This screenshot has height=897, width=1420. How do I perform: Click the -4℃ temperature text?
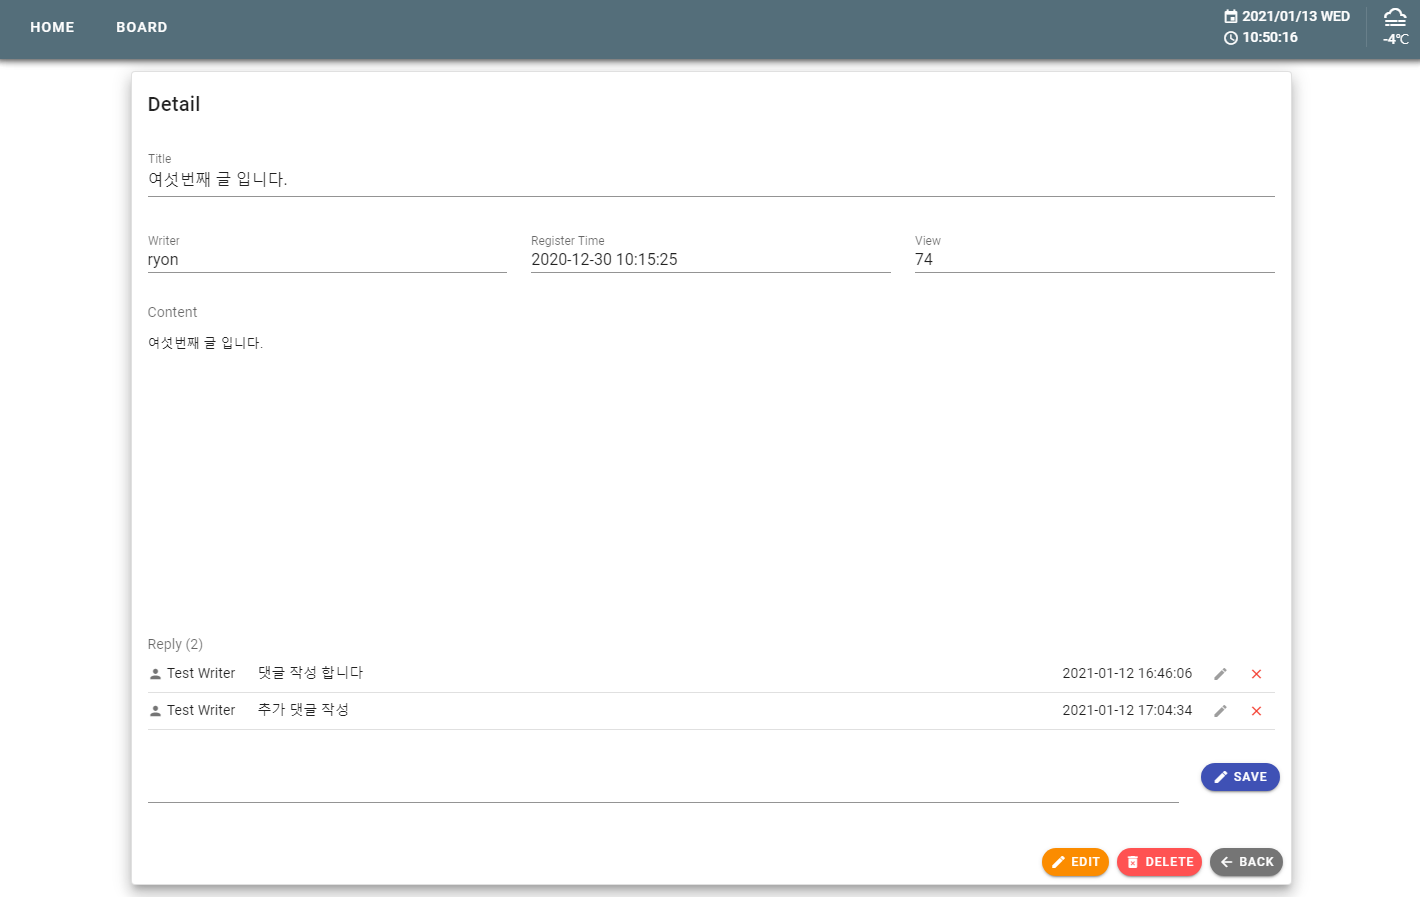(x=1396, y=40)
